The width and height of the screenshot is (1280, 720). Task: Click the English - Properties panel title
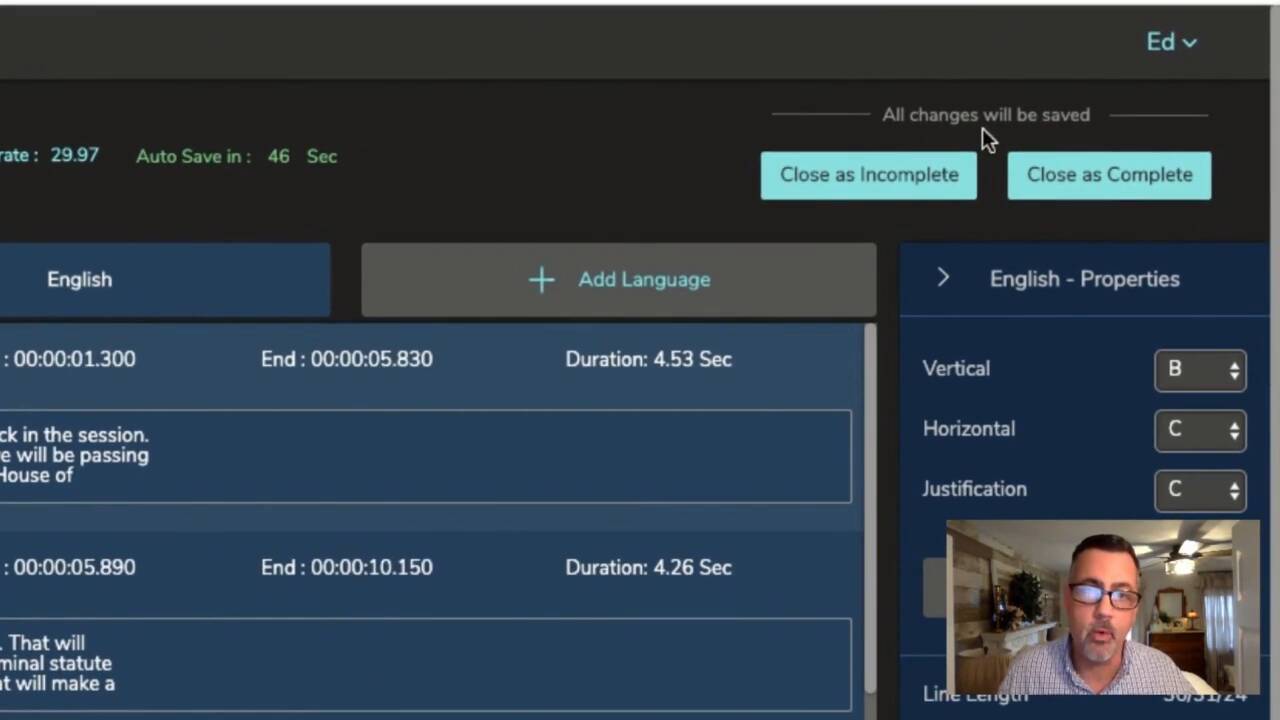1084,279
